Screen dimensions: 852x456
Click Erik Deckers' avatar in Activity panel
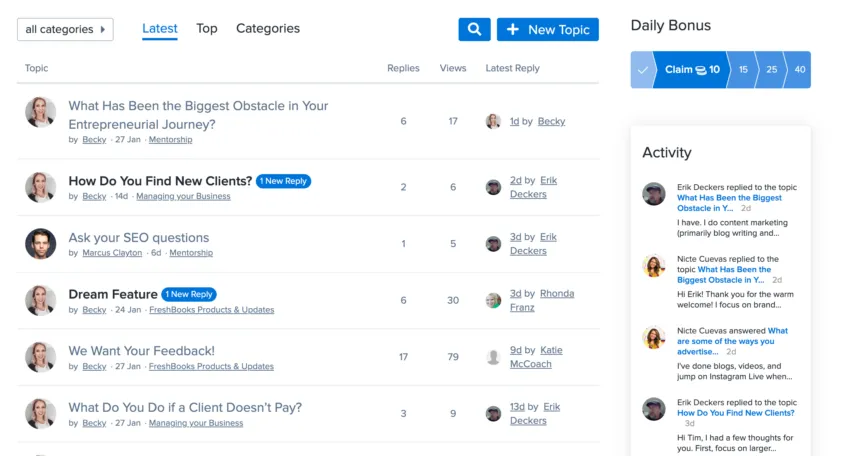(654, 194)
